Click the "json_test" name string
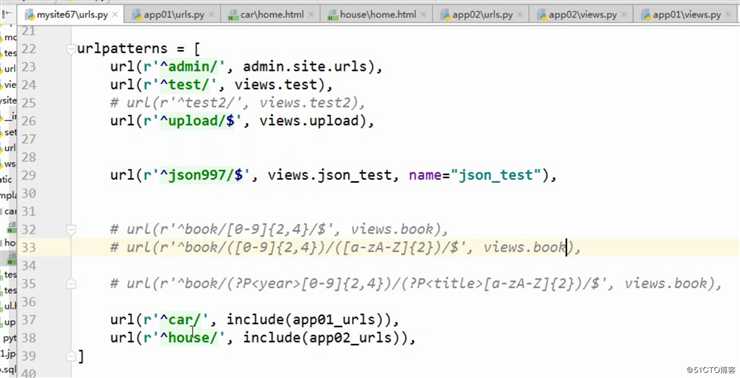740x378 pixels. 496,175
